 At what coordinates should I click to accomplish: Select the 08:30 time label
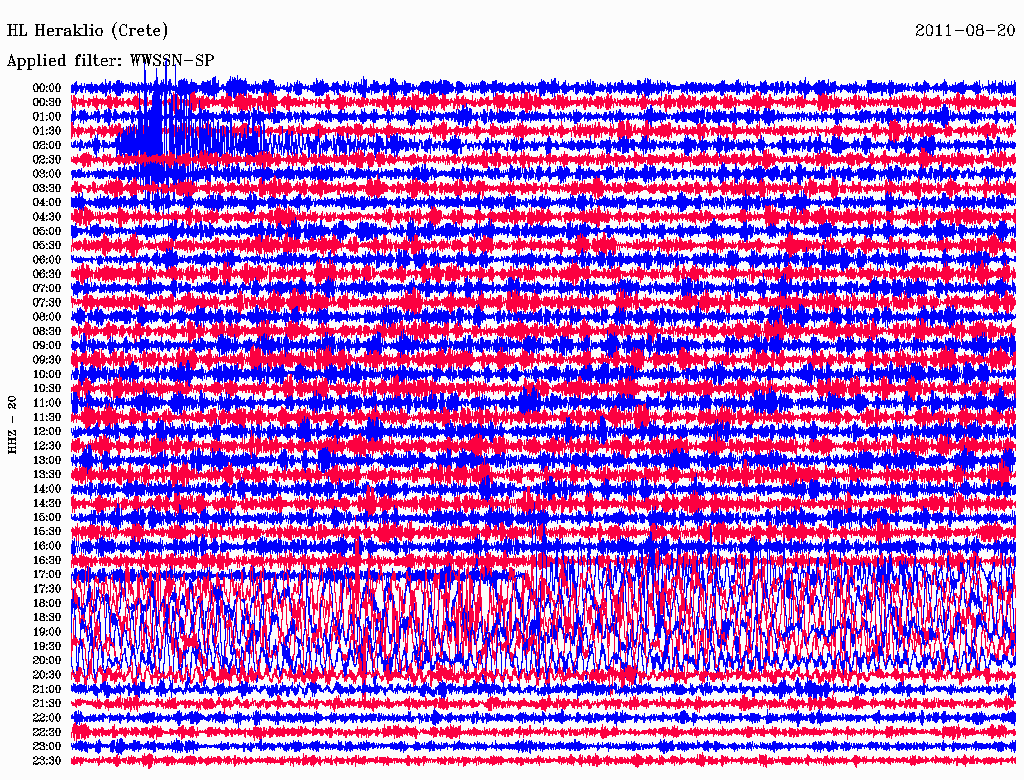[47, 331]
